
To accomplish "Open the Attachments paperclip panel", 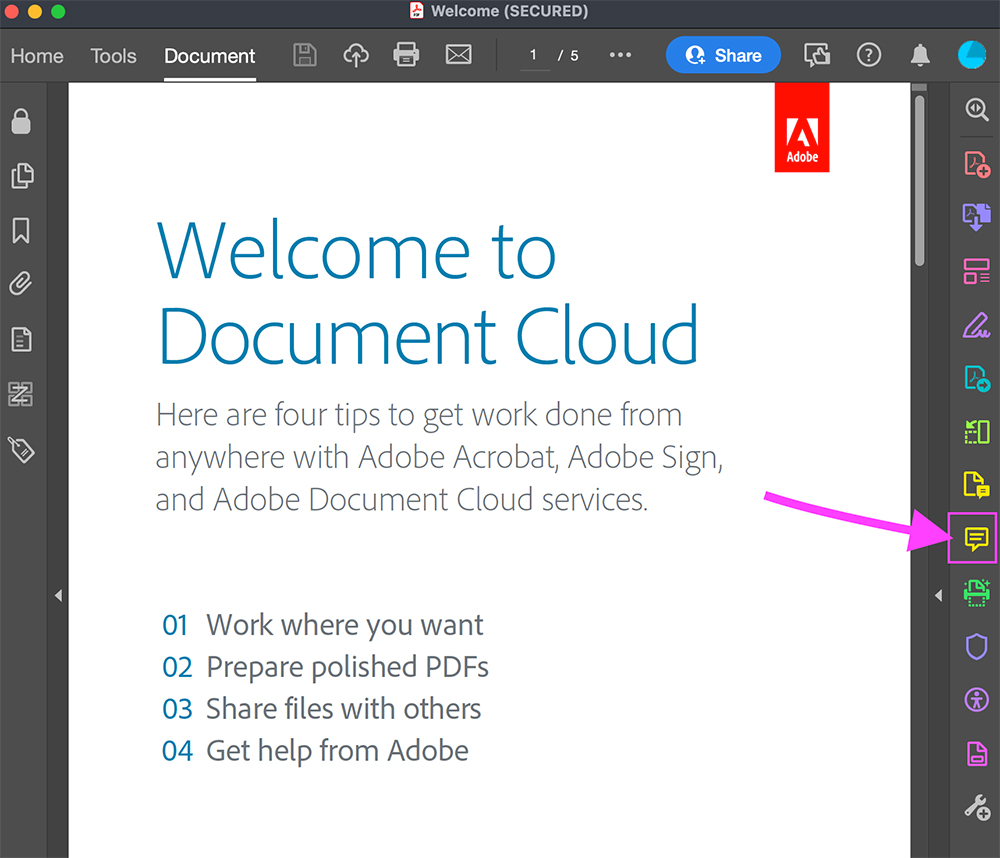I will click(21, 284).
